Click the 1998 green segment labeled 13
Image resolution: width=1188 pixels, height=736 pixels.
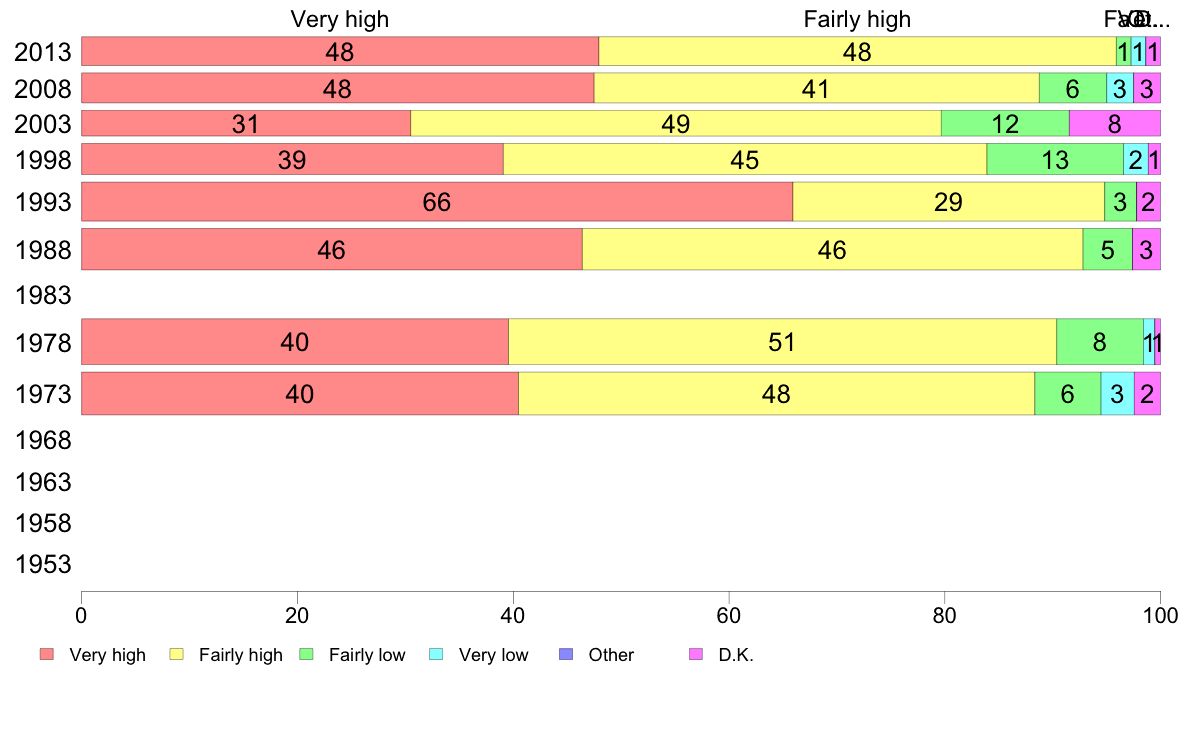point(1054,159)
